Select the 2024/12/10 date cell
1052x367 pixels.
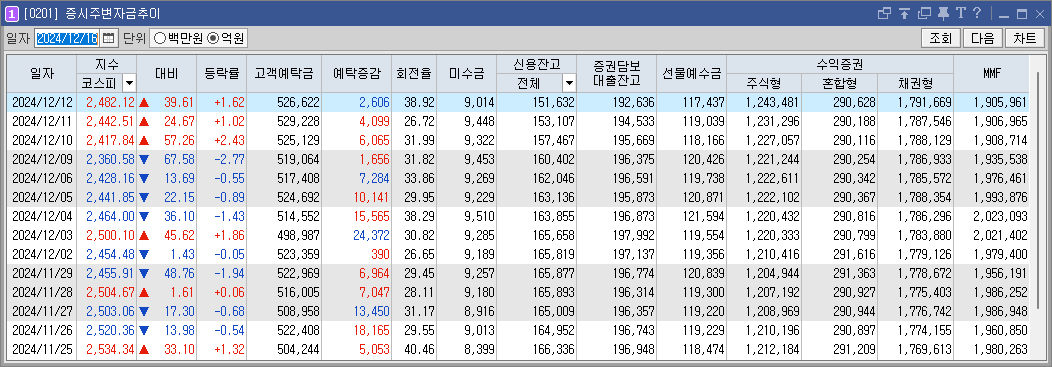click(42, 140)
